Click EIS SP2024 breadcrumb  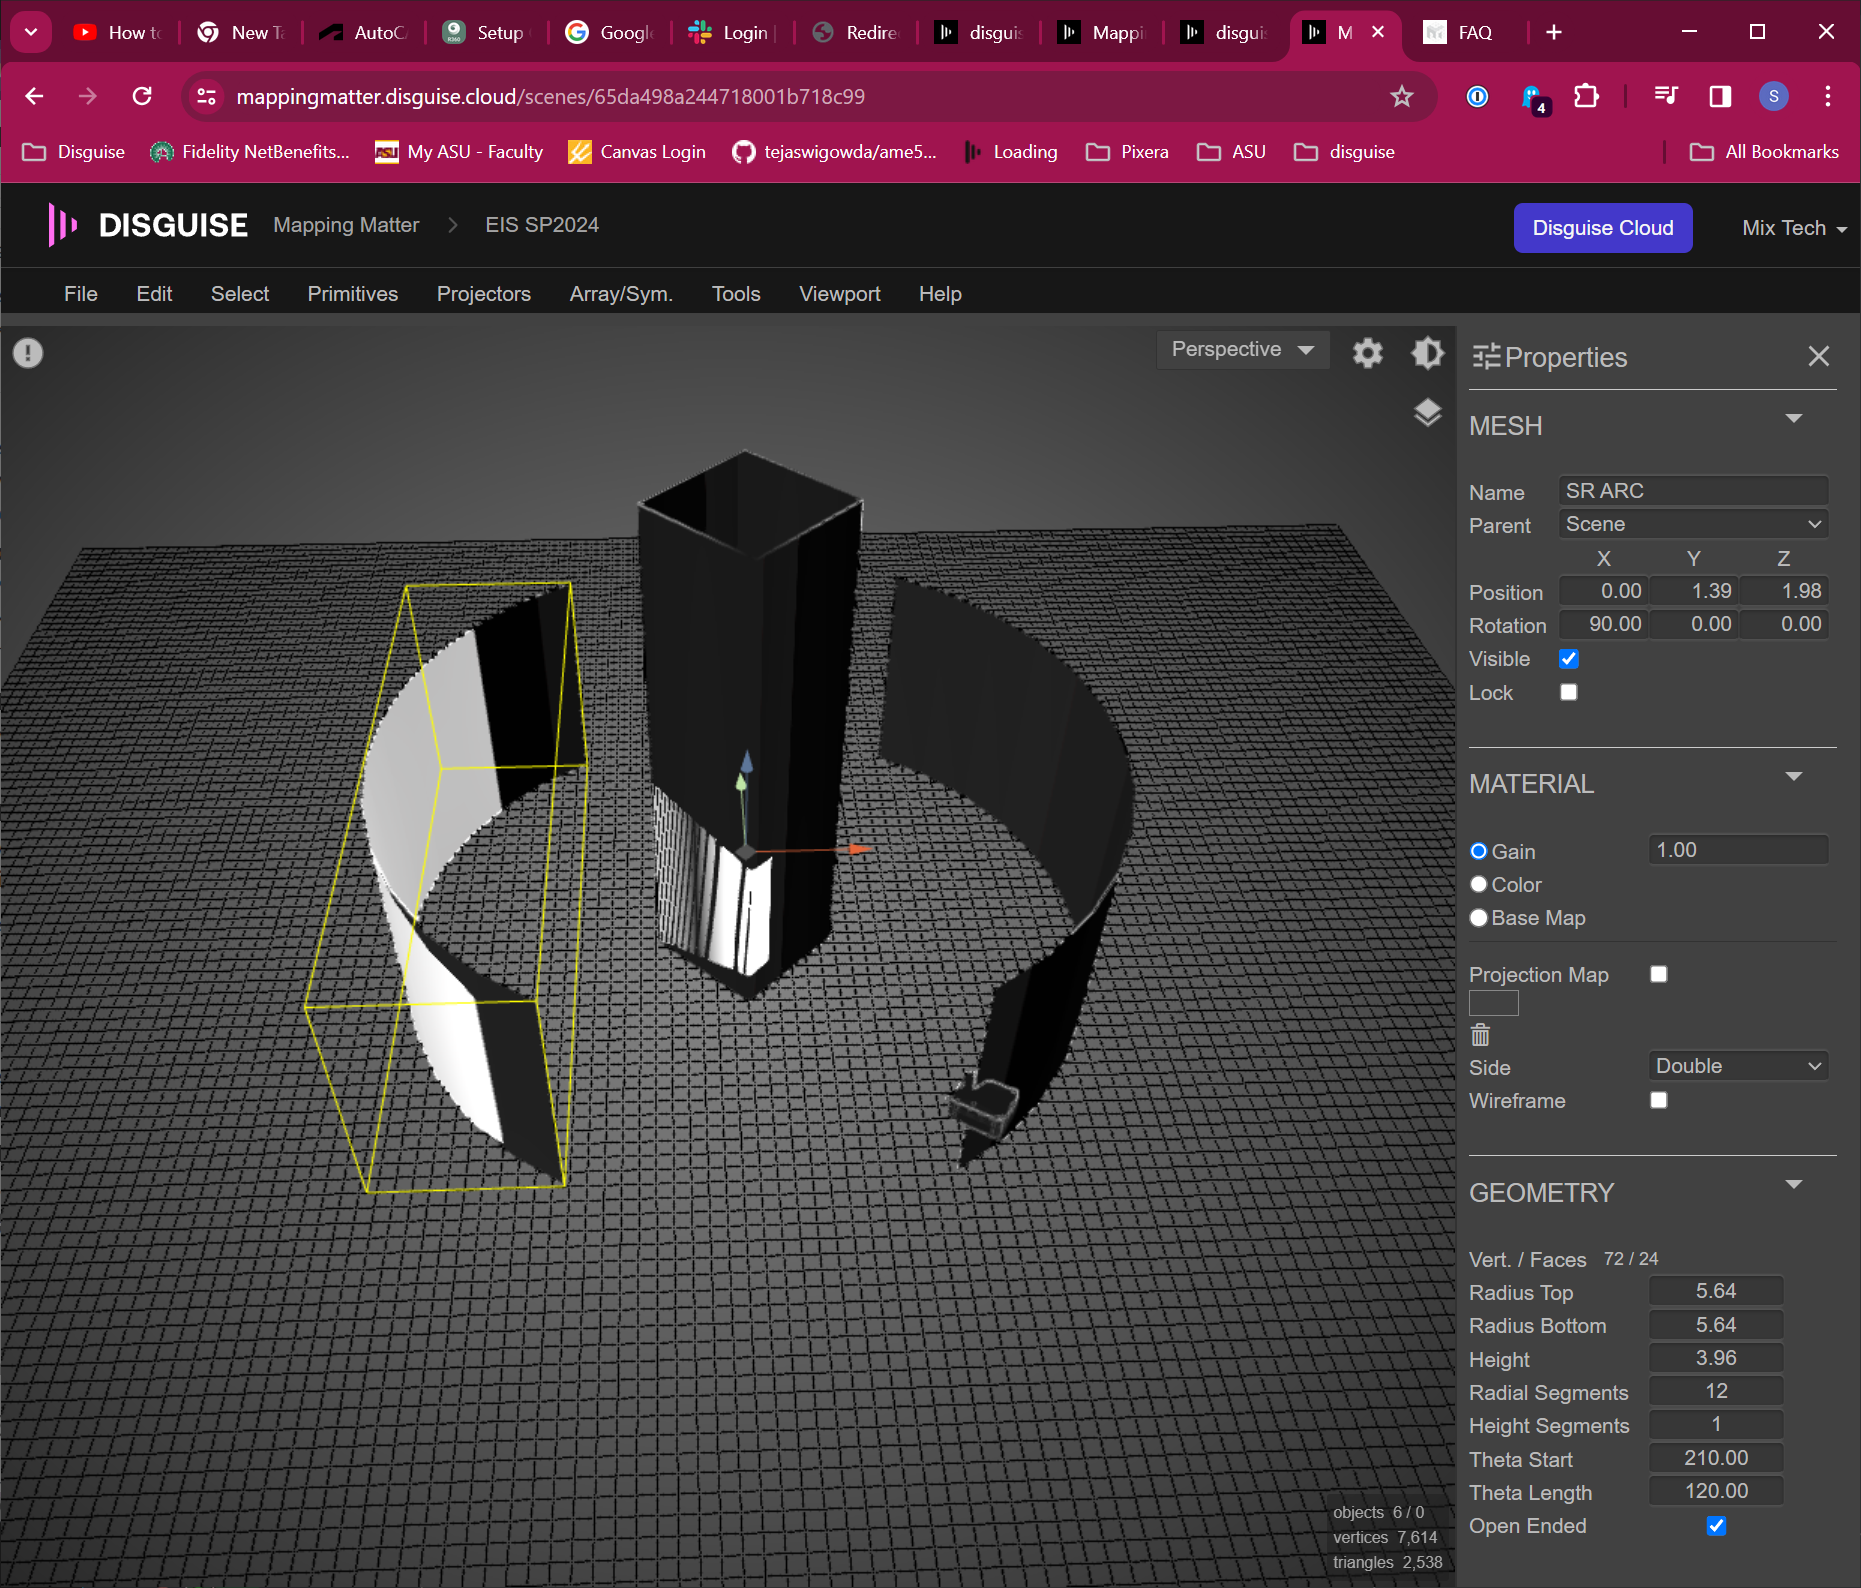point(542,225)
